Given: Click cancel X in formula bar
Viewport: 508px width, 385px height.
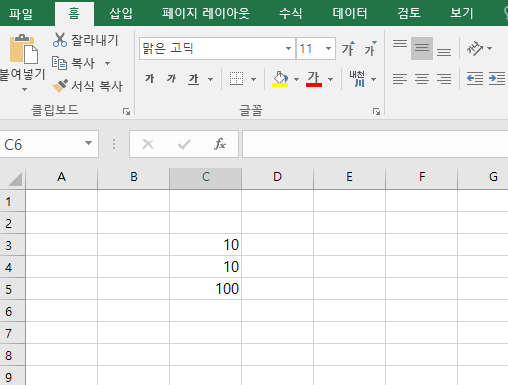Looking at the screenshot, I should click(148, 144).
